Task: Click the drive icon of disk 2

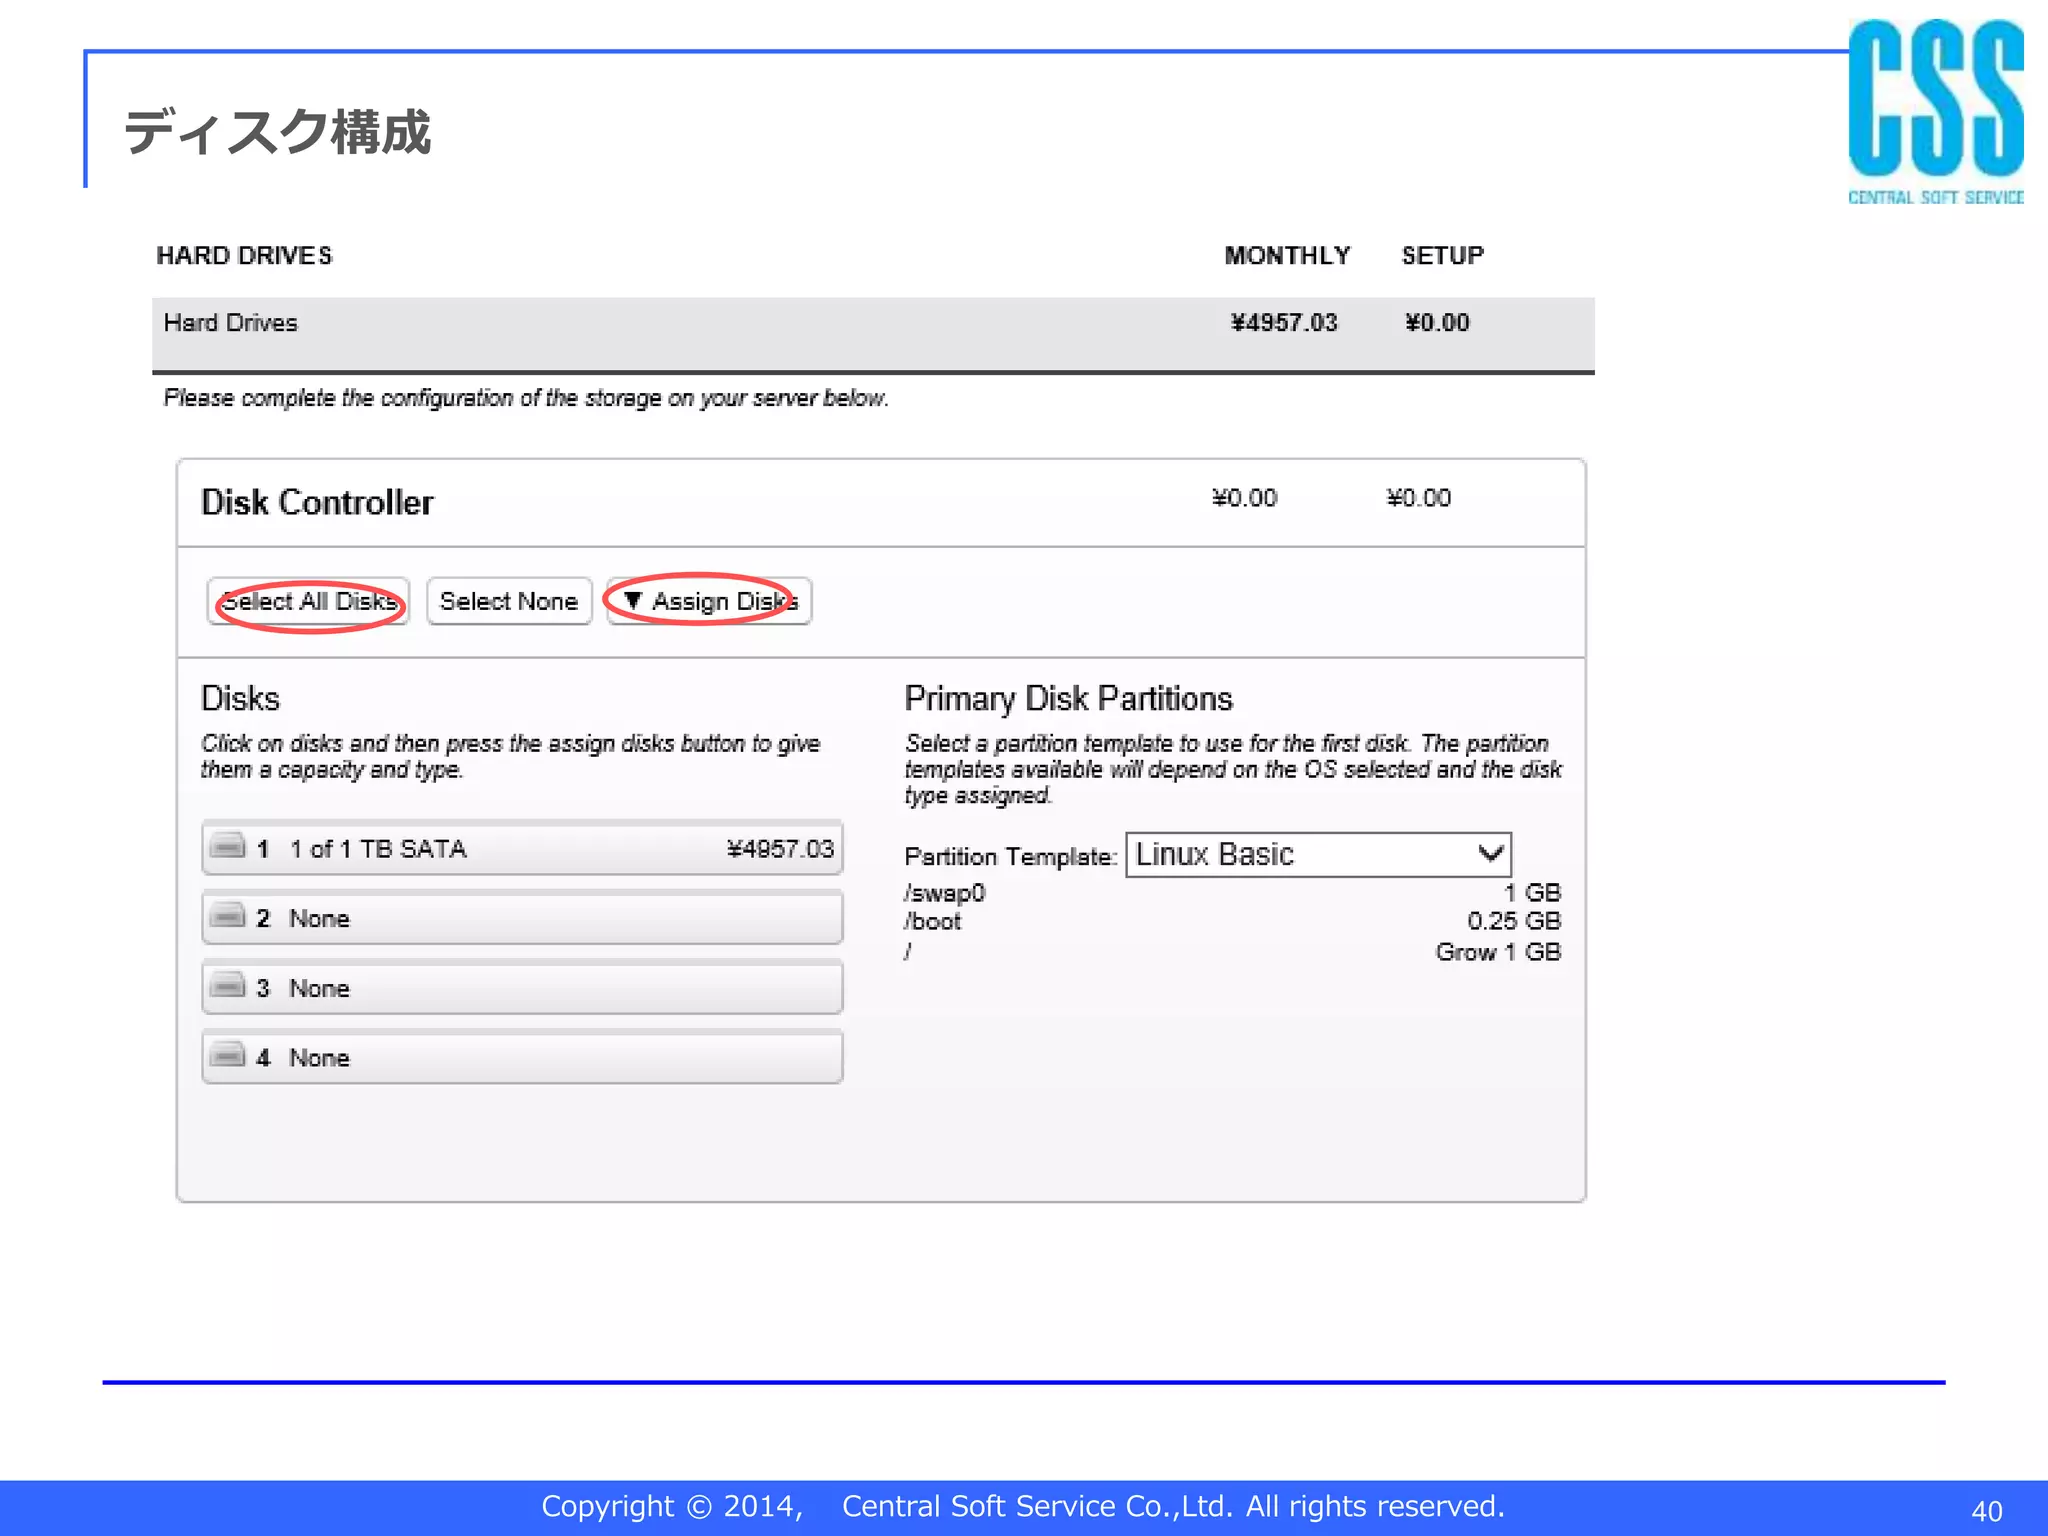Action: tap(228, 916)
